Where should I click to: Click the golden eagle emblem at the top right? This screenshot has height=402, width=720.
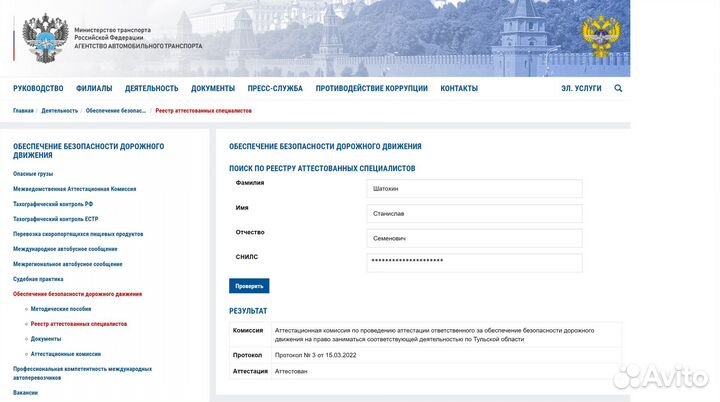pyautogui.click(x=601, y=37)
